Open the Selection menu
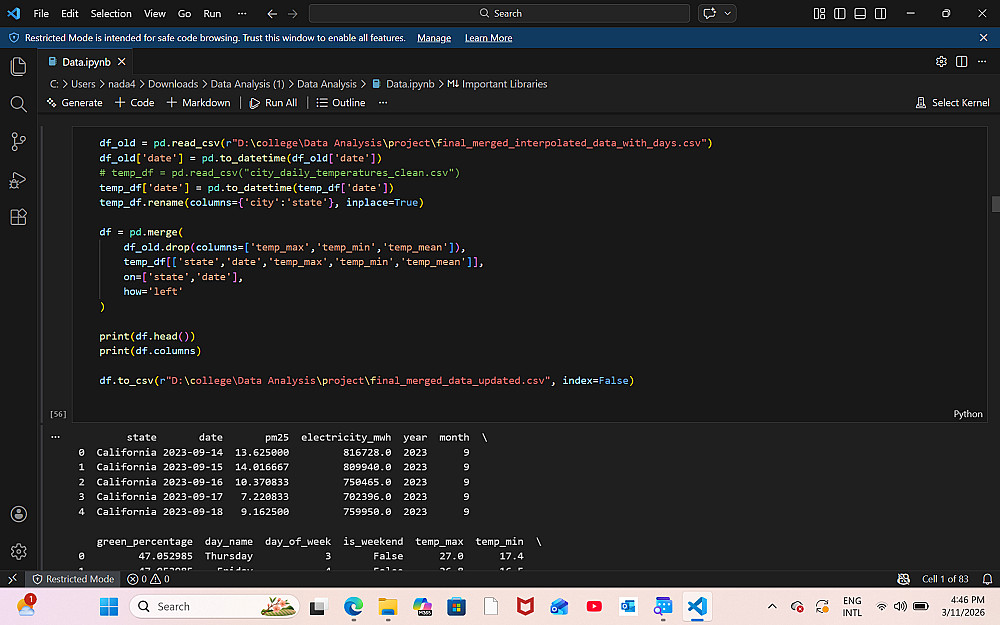 [x=111, y=13]
